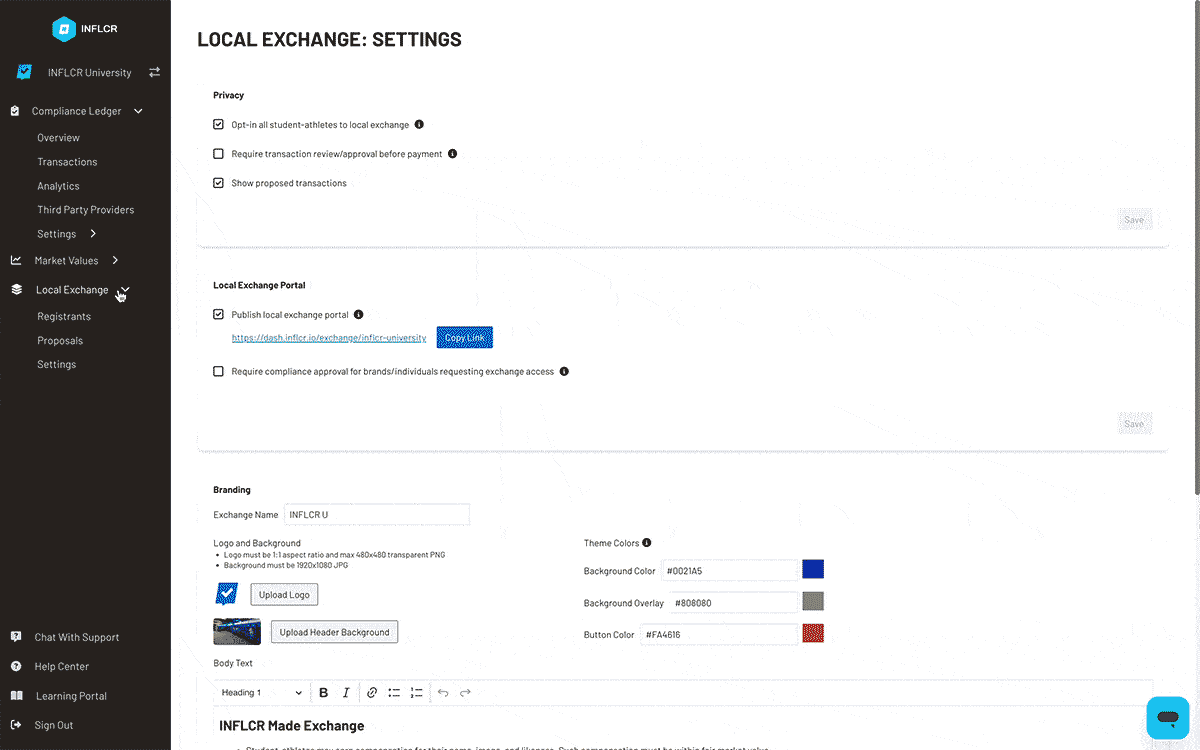Open the Background Overlay gray swatch

[813, 602]
